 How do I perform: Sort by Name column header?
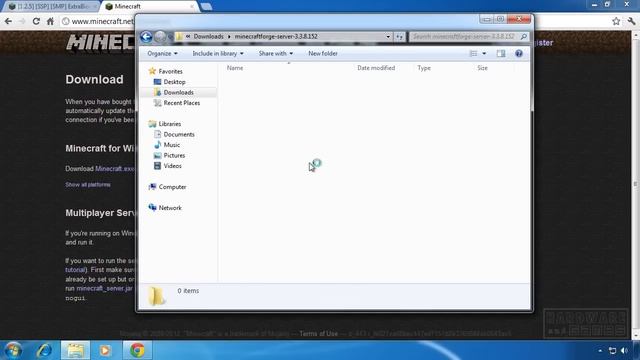pyautogui.click(x=235, y=68)
